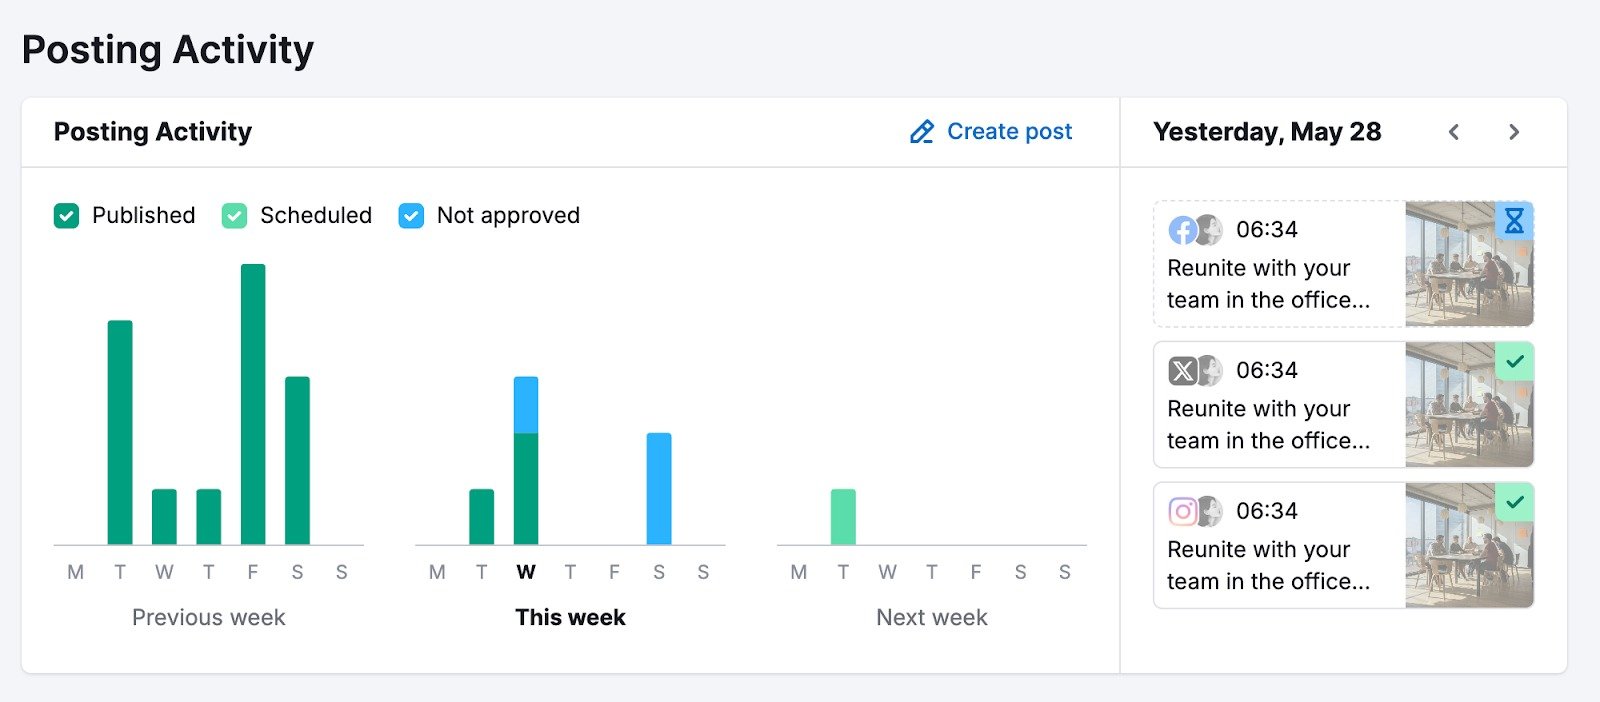Viewport: 1600px width, 702px height.
Task: Uncheck the Scheduled filter
Action: [x=234, y=215]
